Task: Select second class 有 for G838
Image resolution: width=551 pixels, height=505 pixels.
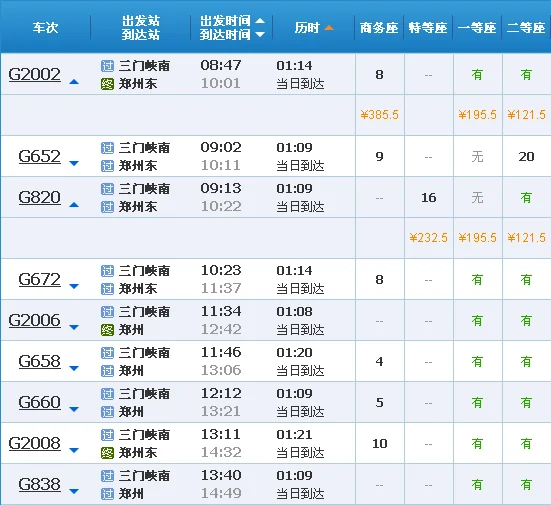Action: tap(526, 484)
